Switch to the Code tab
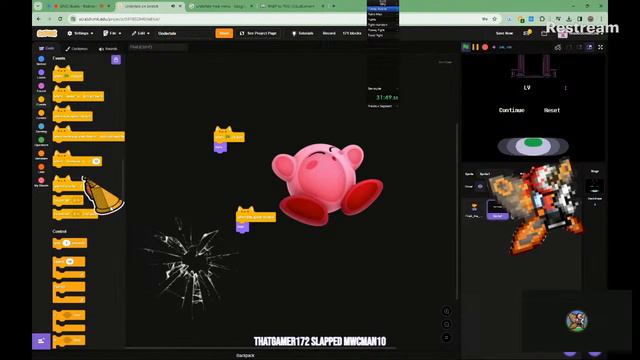 point(47,49)
